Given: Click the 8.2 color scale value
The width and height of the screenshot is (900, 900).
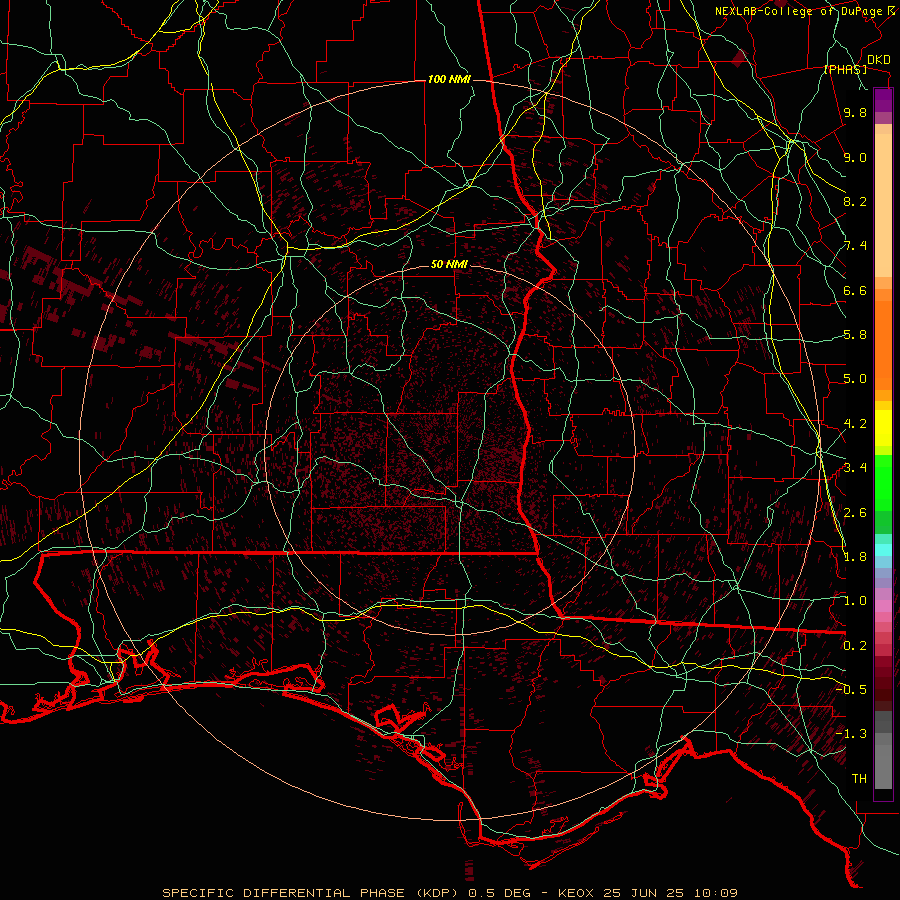Looking at the screenshot, I should click(855, 201).
